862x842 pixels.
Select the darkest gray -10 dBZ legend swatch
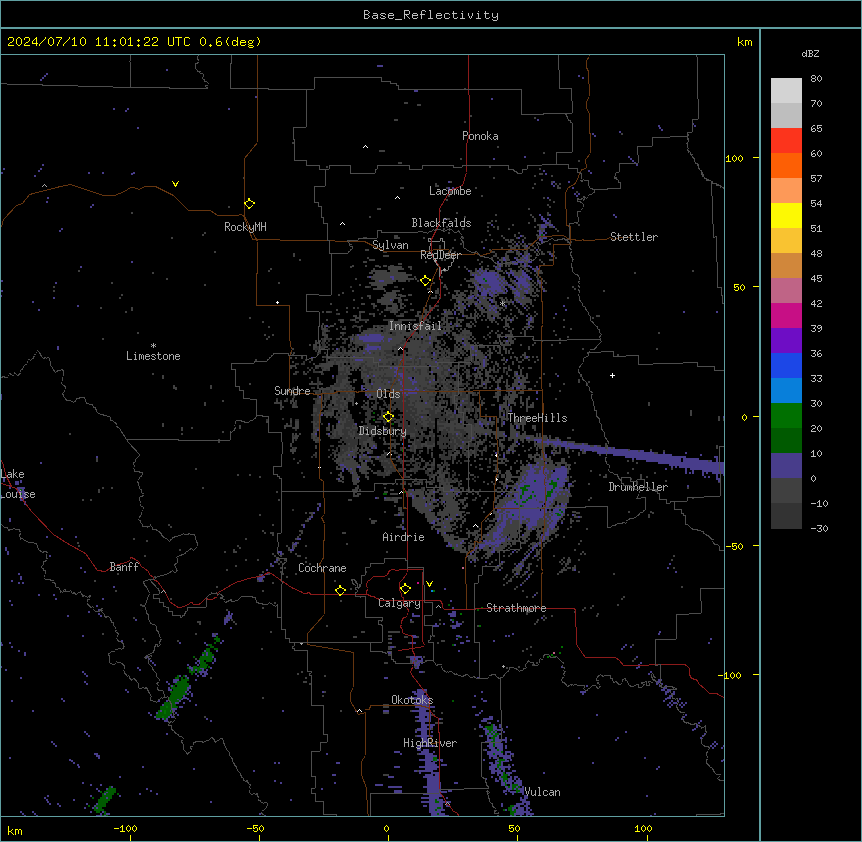(786, 516)
